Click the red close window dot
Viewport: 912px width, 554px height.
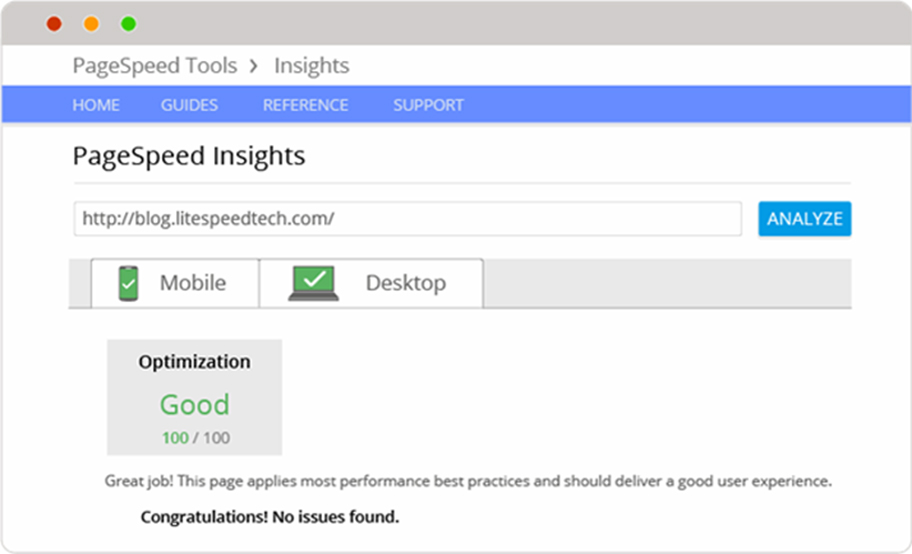click(54, 24)
